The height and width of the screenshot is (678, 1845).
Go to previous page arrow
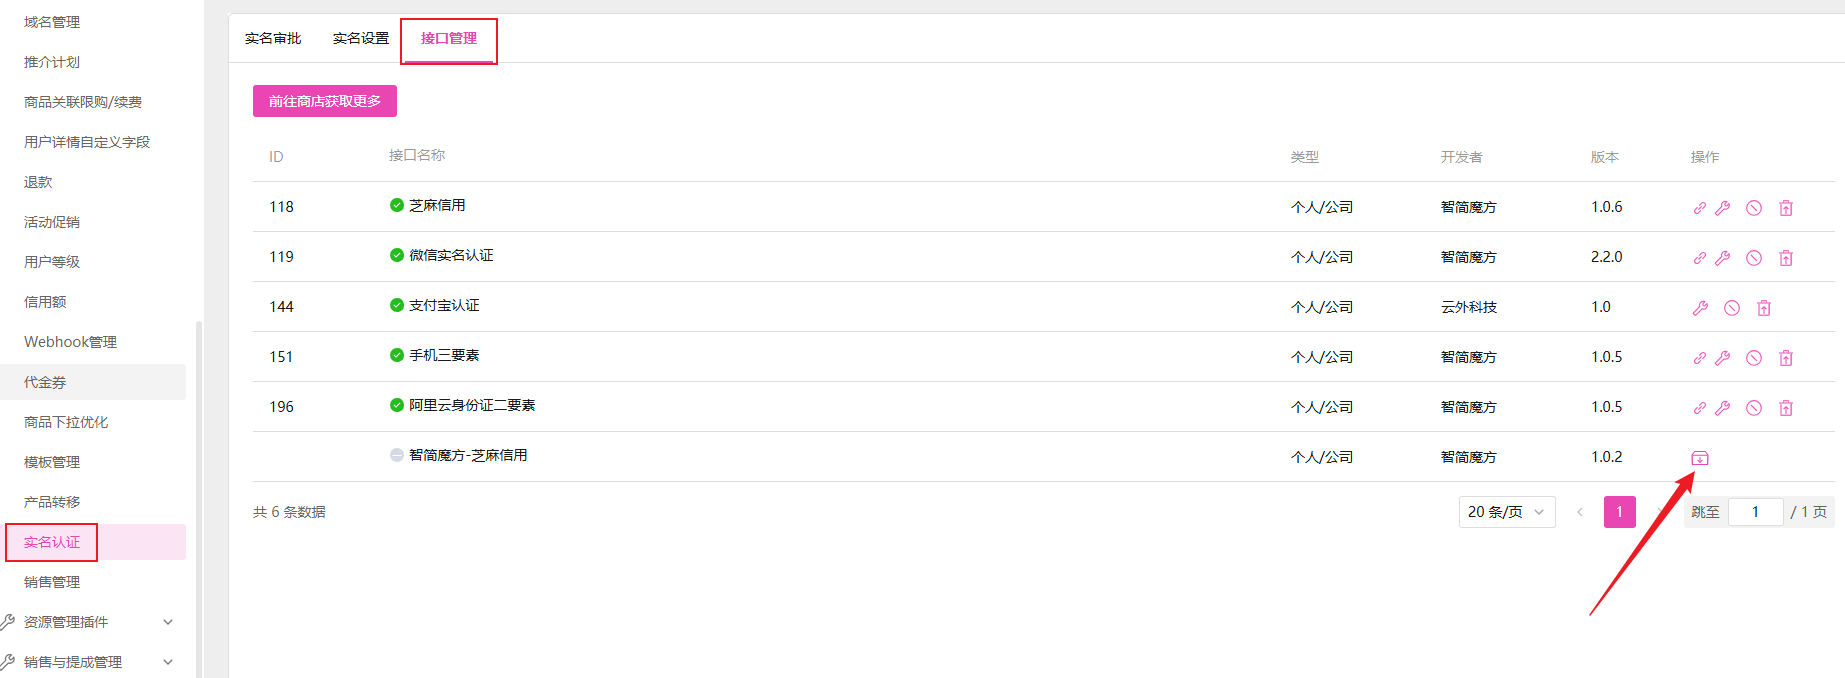pos(1580,512)
